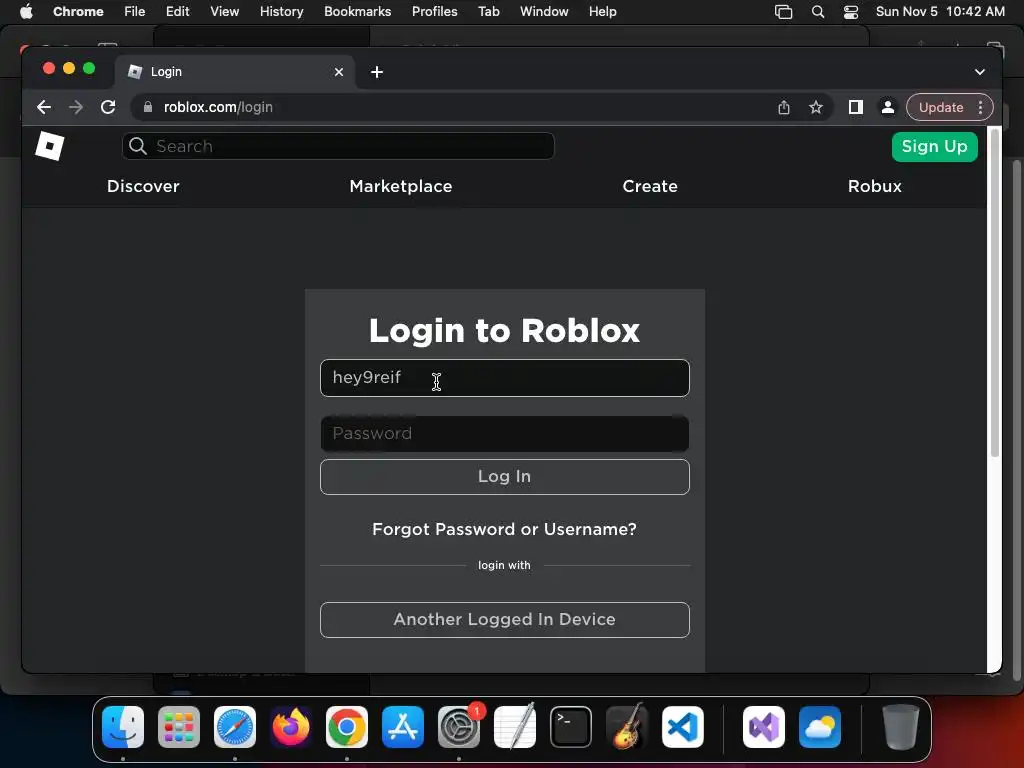Image resolution: width=1024 pixels, height=768 pixels.
Task: Open the Robux link
Action: pyautogui.click(x=874, y=186)
